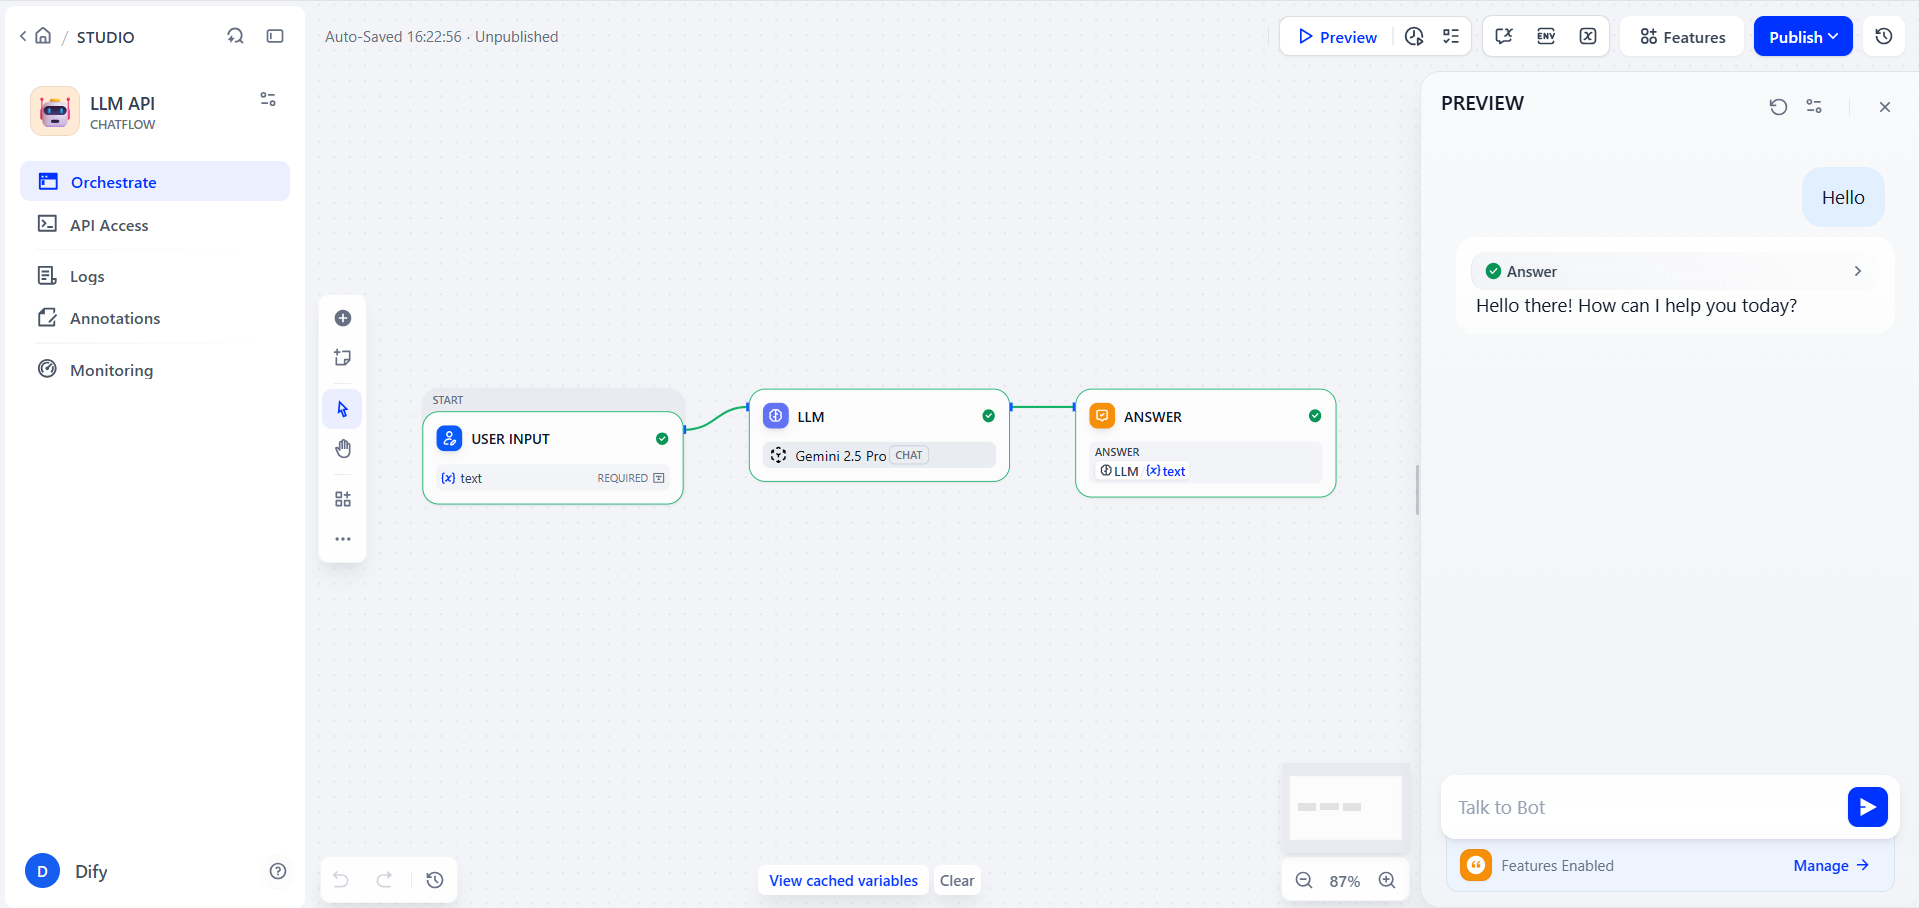Add a note with the note icon
This screenshot has height=908, width=1919.
pos(343,358)
